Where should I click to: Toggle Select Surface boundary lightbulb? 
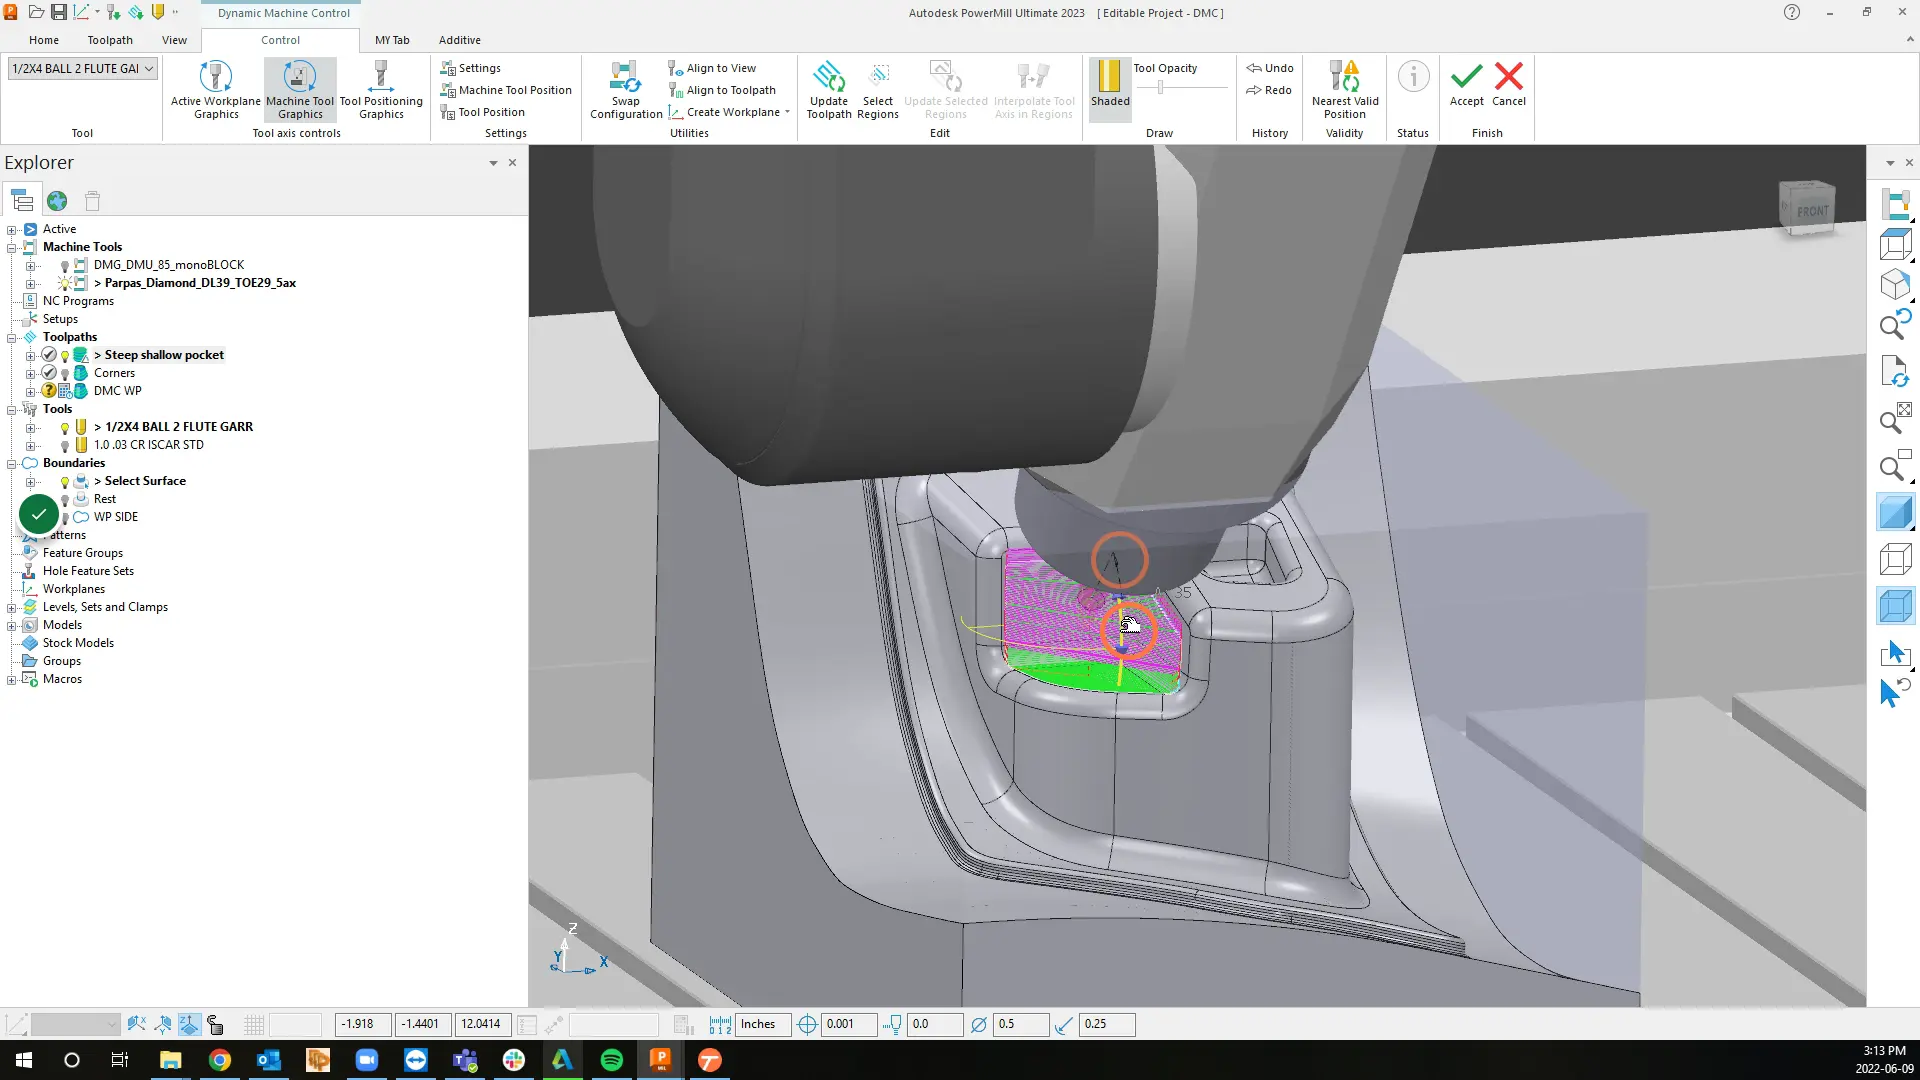[65, 482]
